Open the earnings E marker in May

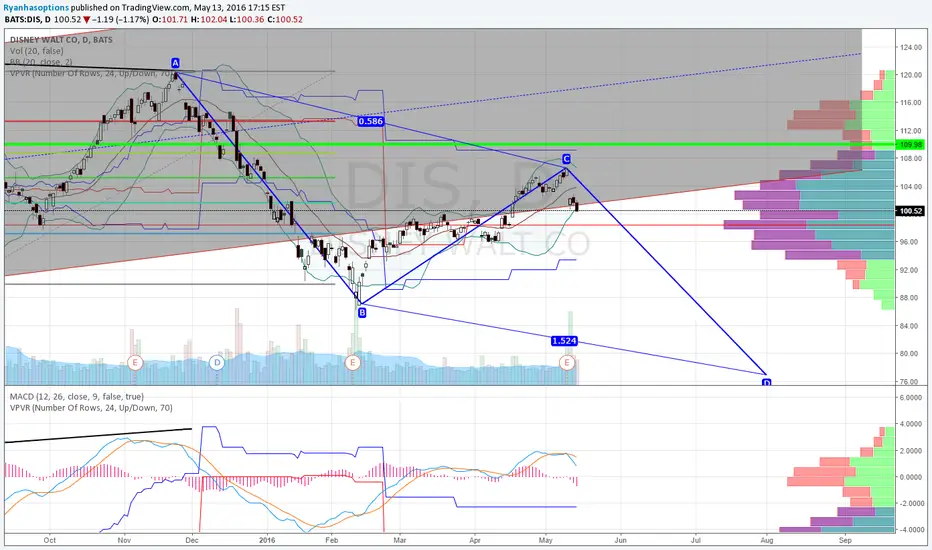[x=567, y=362]
